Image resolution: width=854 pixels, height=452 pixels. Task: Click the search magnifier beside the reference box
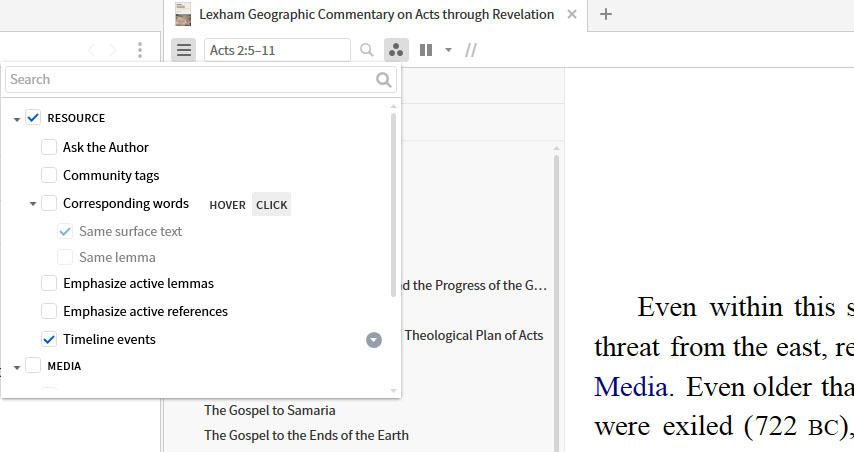coord(367,50)
